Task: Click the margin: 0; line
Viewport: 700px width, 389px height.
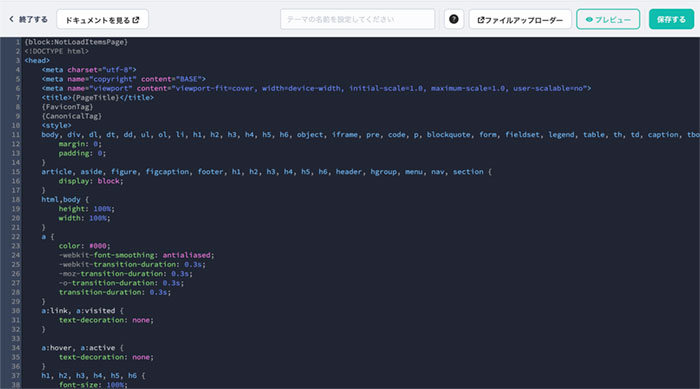Action: [80, 144]
